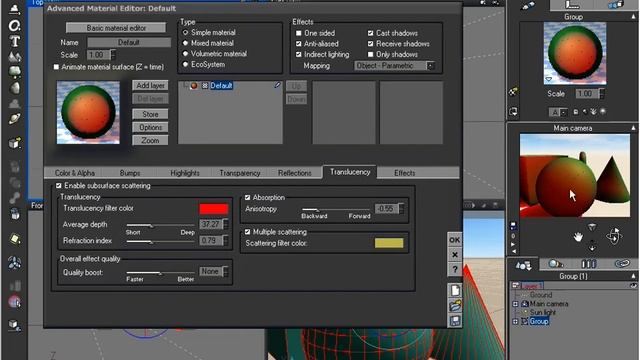Open the Objects tab in world browser

(523, 265)
